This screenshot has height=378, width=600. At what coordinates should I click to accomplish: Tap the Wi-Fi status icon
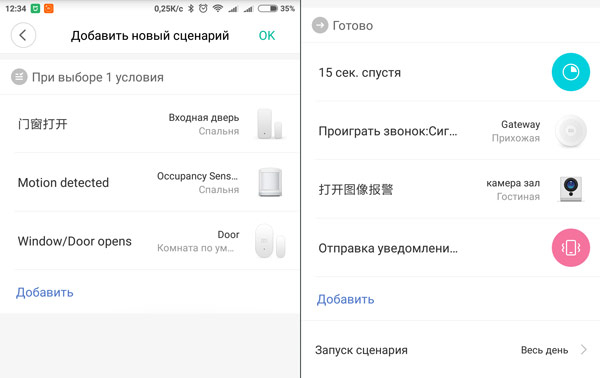pos(218,8)
